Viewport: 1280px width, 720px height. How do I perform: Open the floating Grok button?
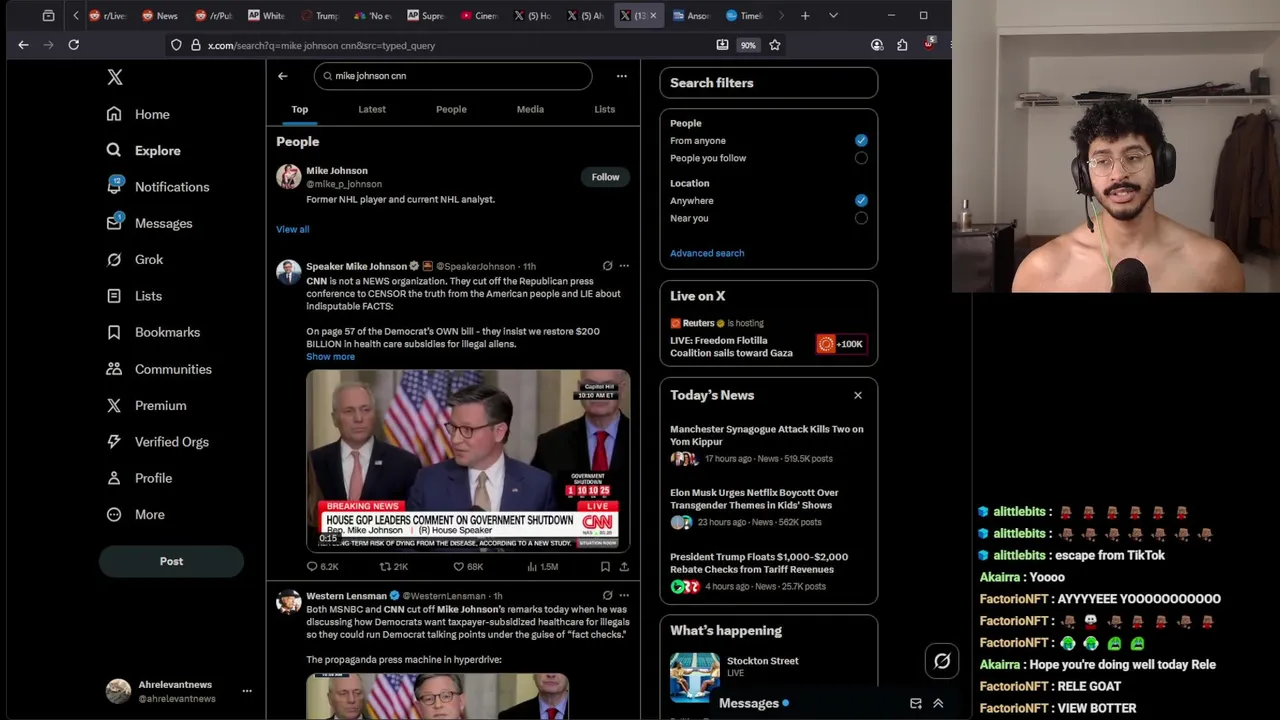point(942,661)
